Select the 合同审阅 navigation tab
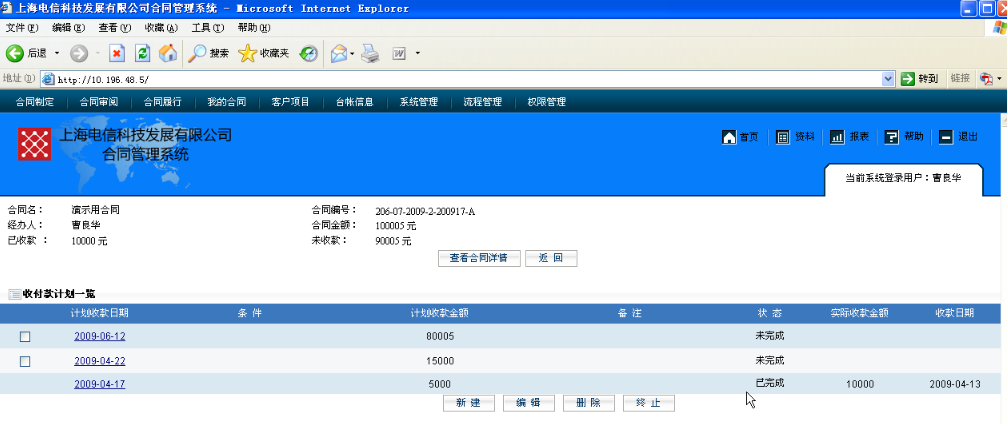 point(98,102)
